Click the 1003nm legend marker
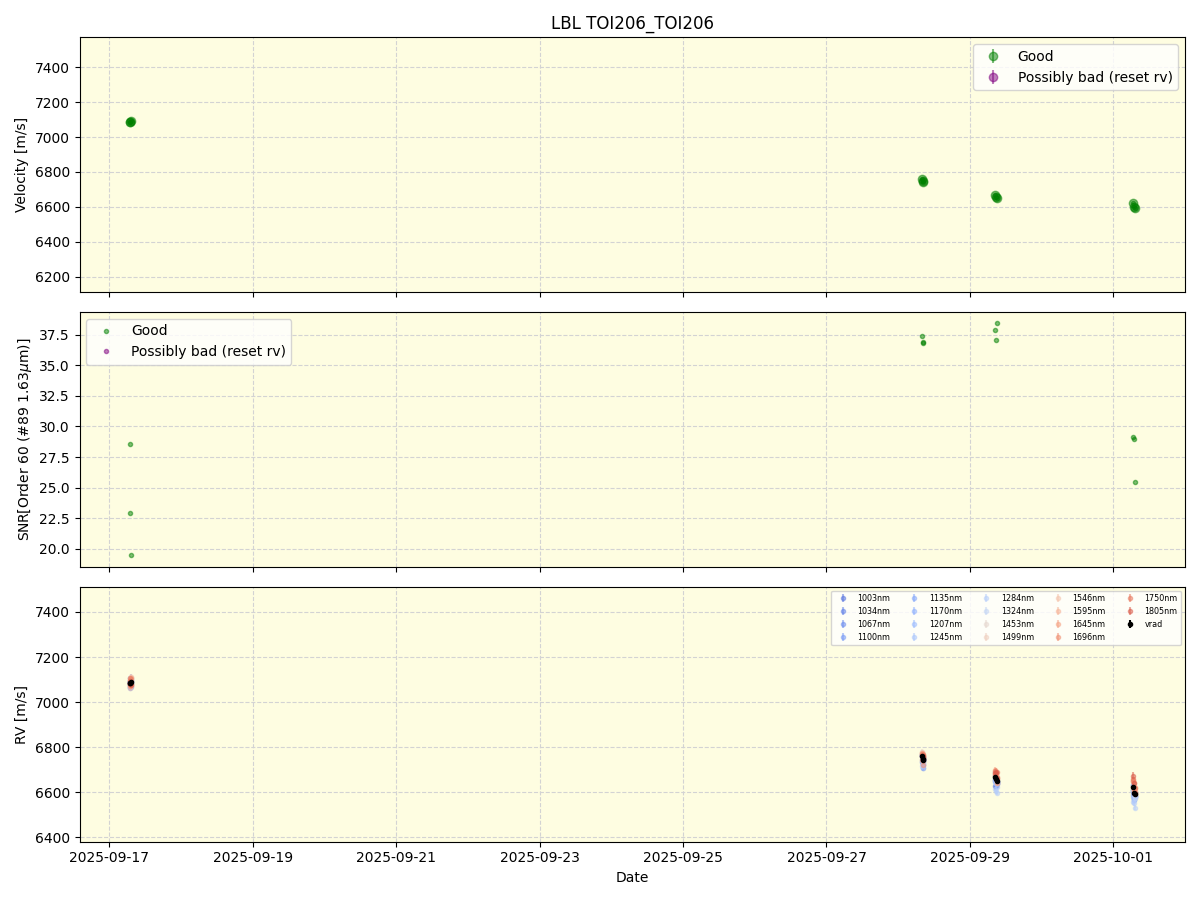Image resolution: width=1200 pixels, height=900 pixels. point(843,598)
